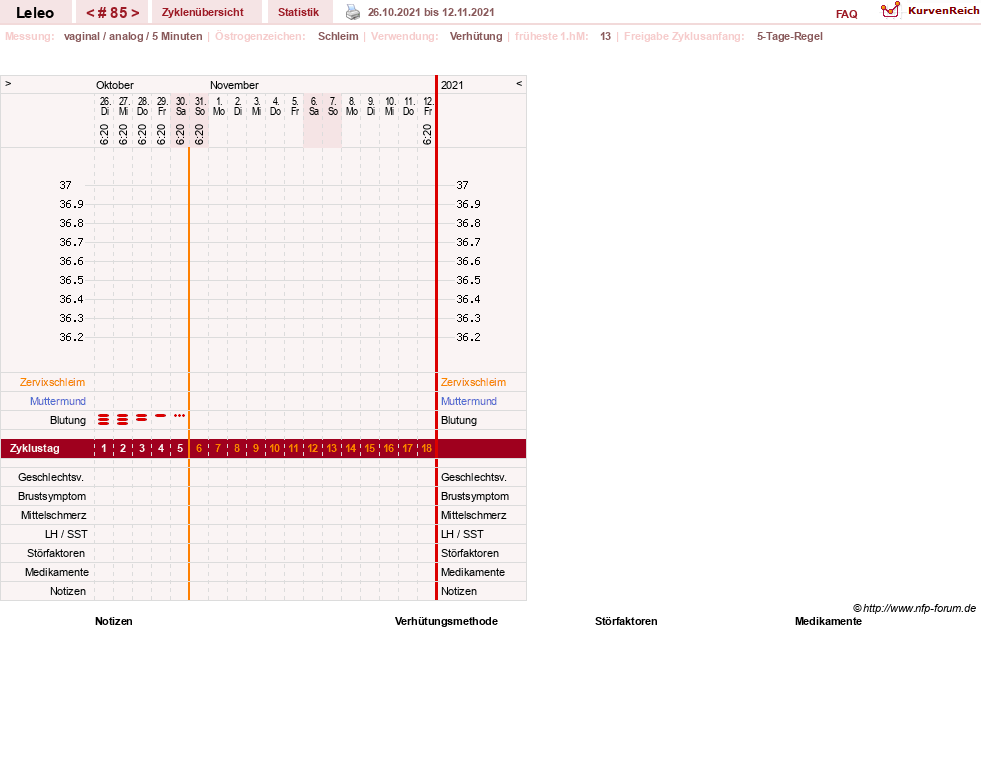Click the früheste 1.hM value 13
The width and height of the screenshot is (981, 780).
tap(606, 36)
